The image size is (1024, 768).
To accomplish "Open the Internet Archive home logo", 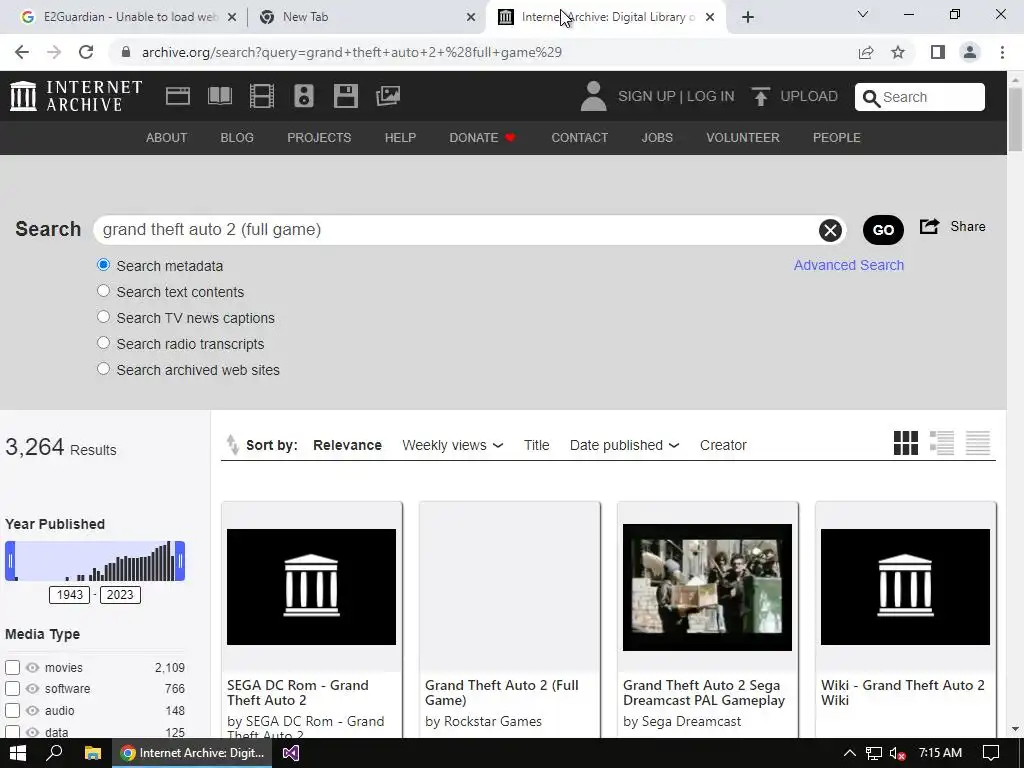I will point(76,96).
